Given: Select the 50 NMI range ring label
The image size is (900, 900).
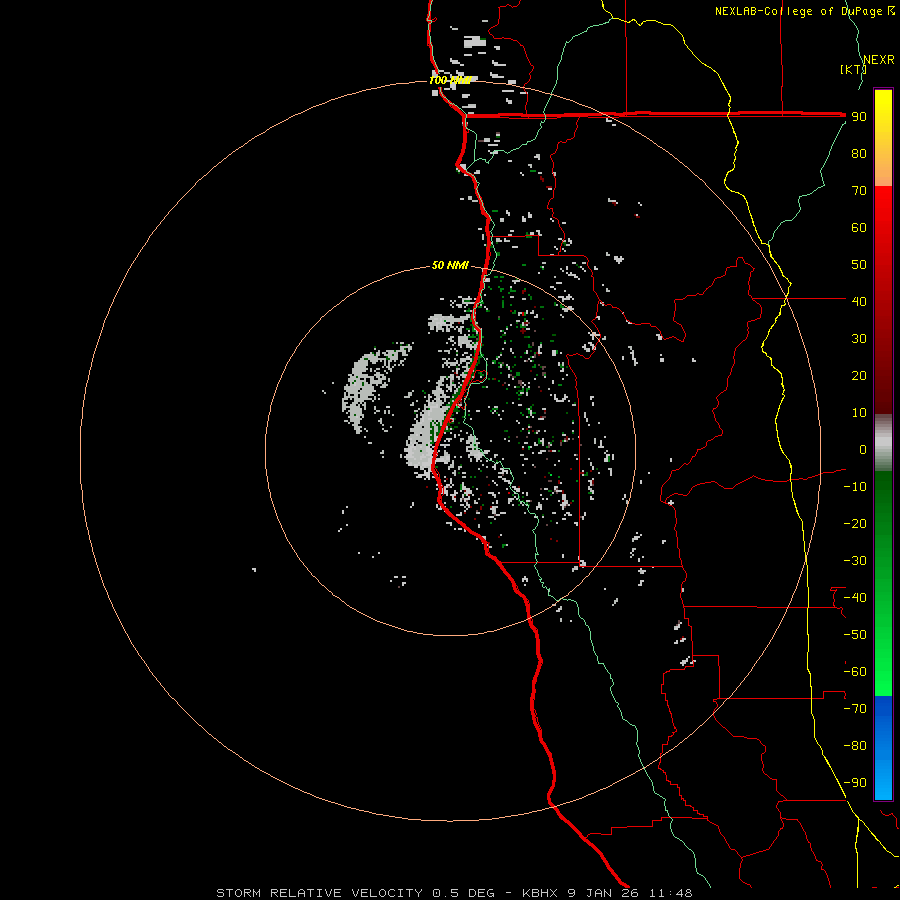Looking at the screenshot, I should (x=450, y=265).
